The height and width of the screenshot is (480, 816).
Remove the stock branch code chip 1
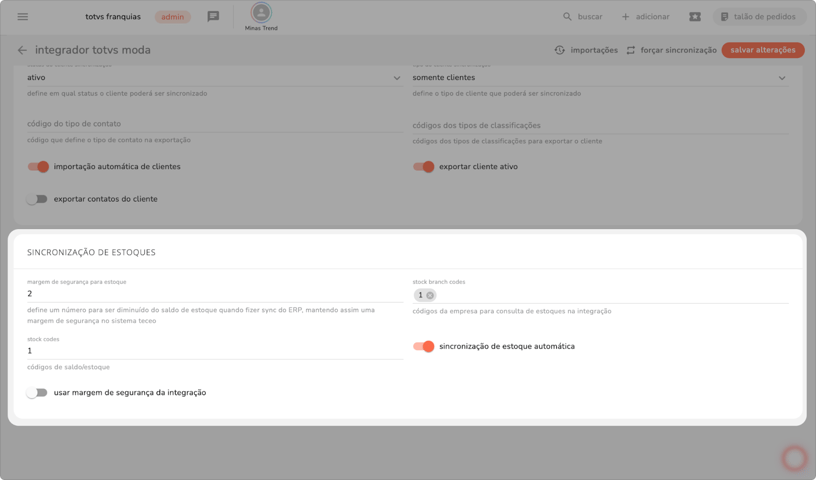point(430,295)
